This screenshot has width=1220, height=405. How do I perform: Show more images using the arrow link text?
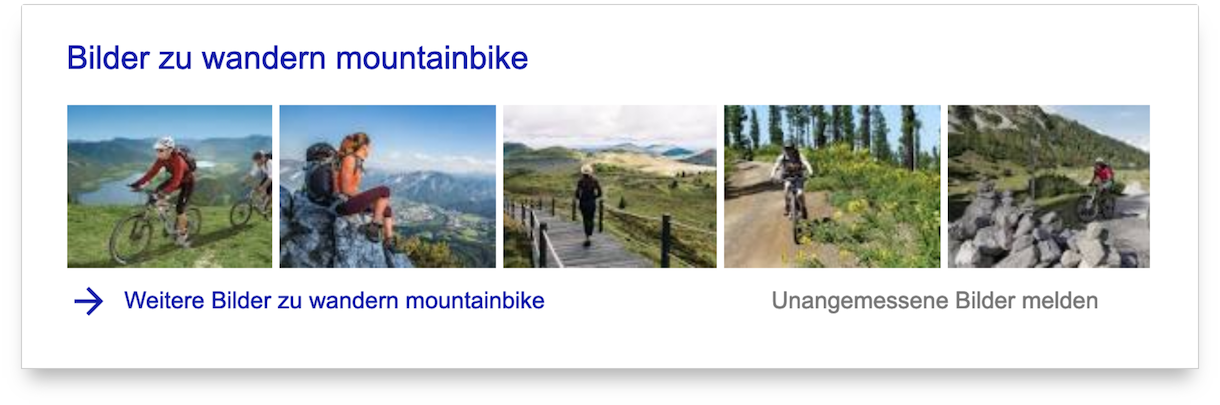tap(334, 301)
